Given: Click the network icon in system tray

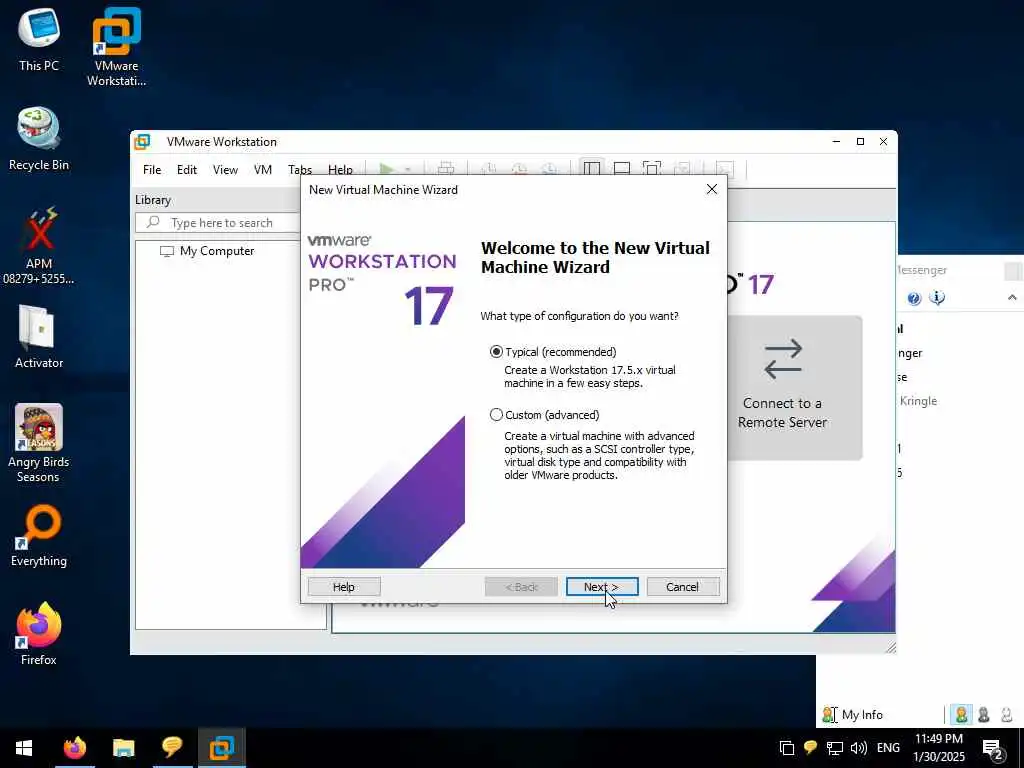Looking at the screenshot, I should coord(835,748).
